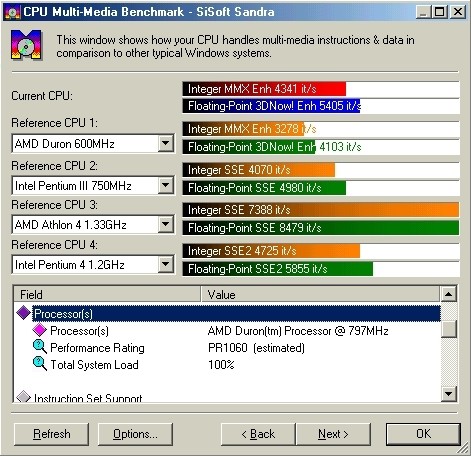Image resolution: width=471 pixels, height=456 pixels.
Task: Click the Back button
Action: [258, 434]
